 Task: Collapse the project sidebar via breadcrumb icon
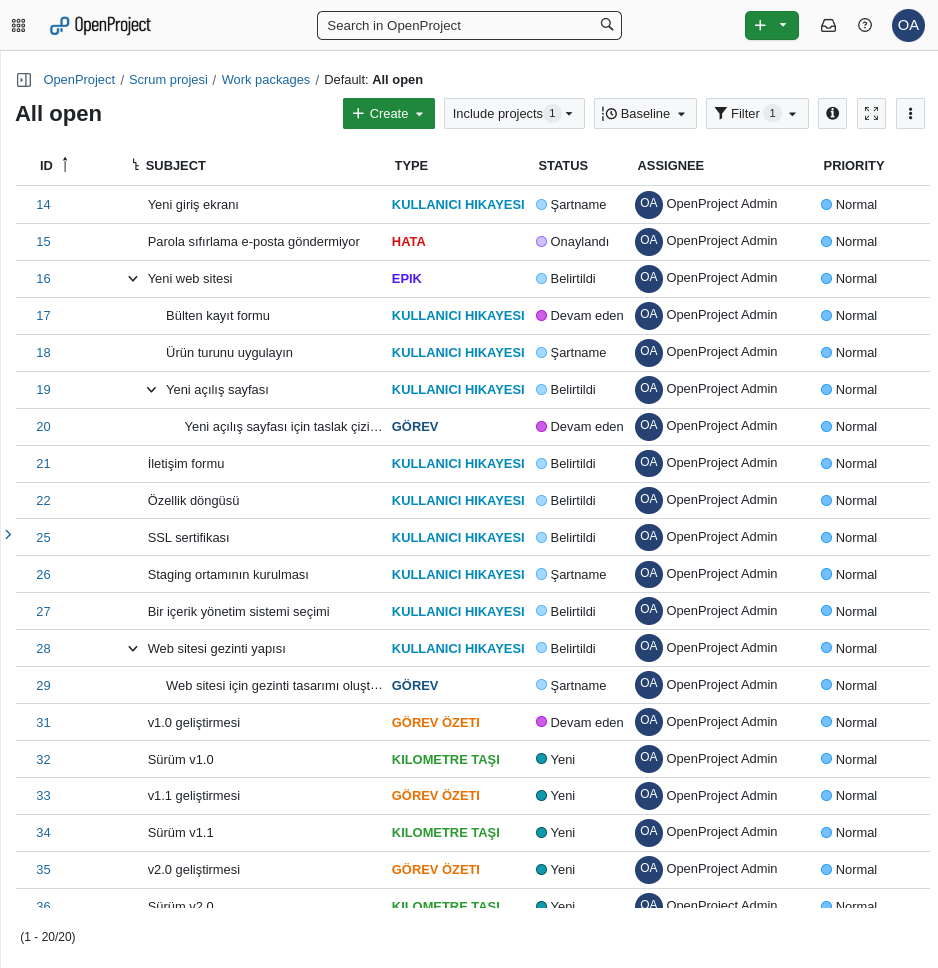tap(22, 79)
